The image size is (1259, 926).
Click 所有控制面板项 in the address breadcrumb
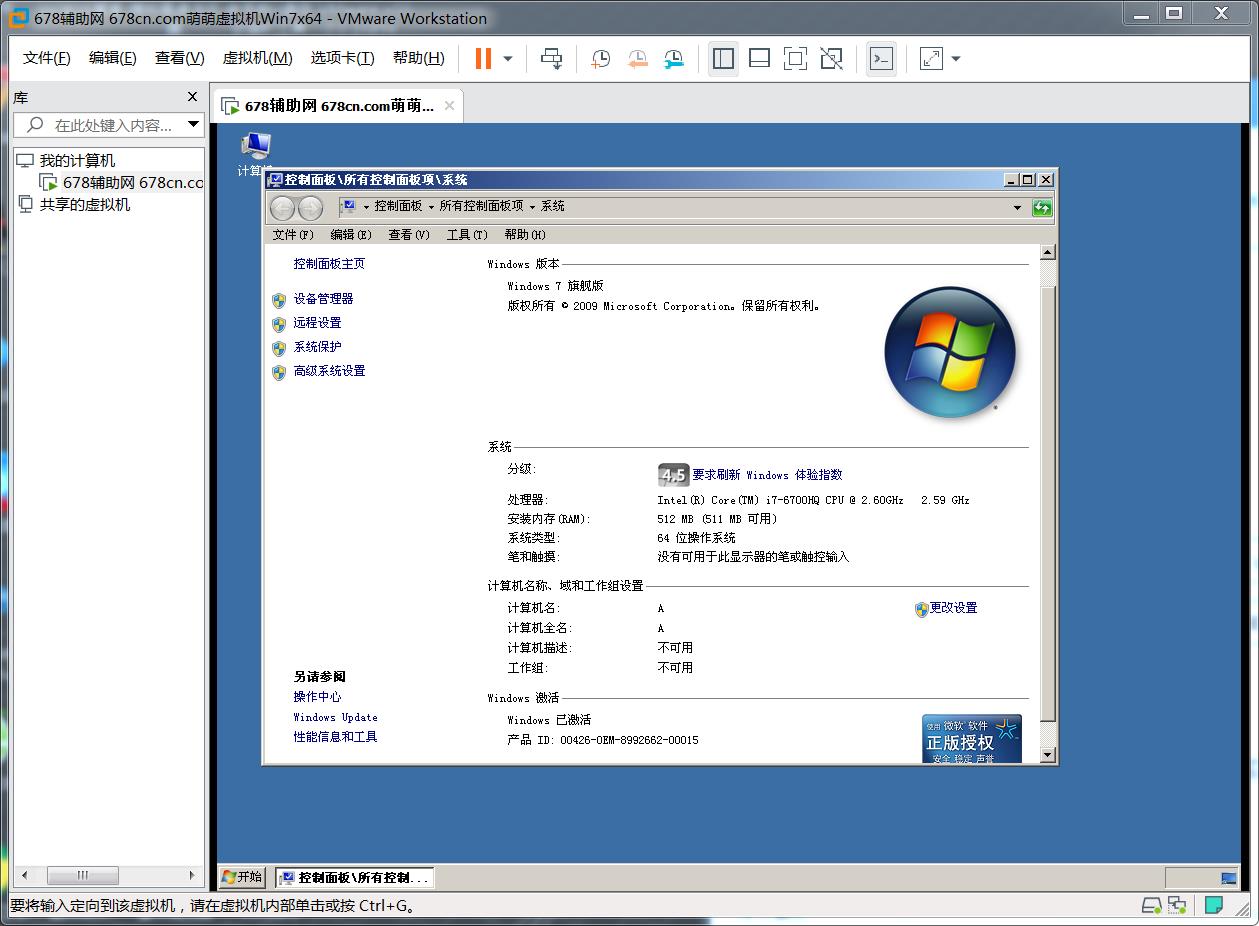click(481, 206)
